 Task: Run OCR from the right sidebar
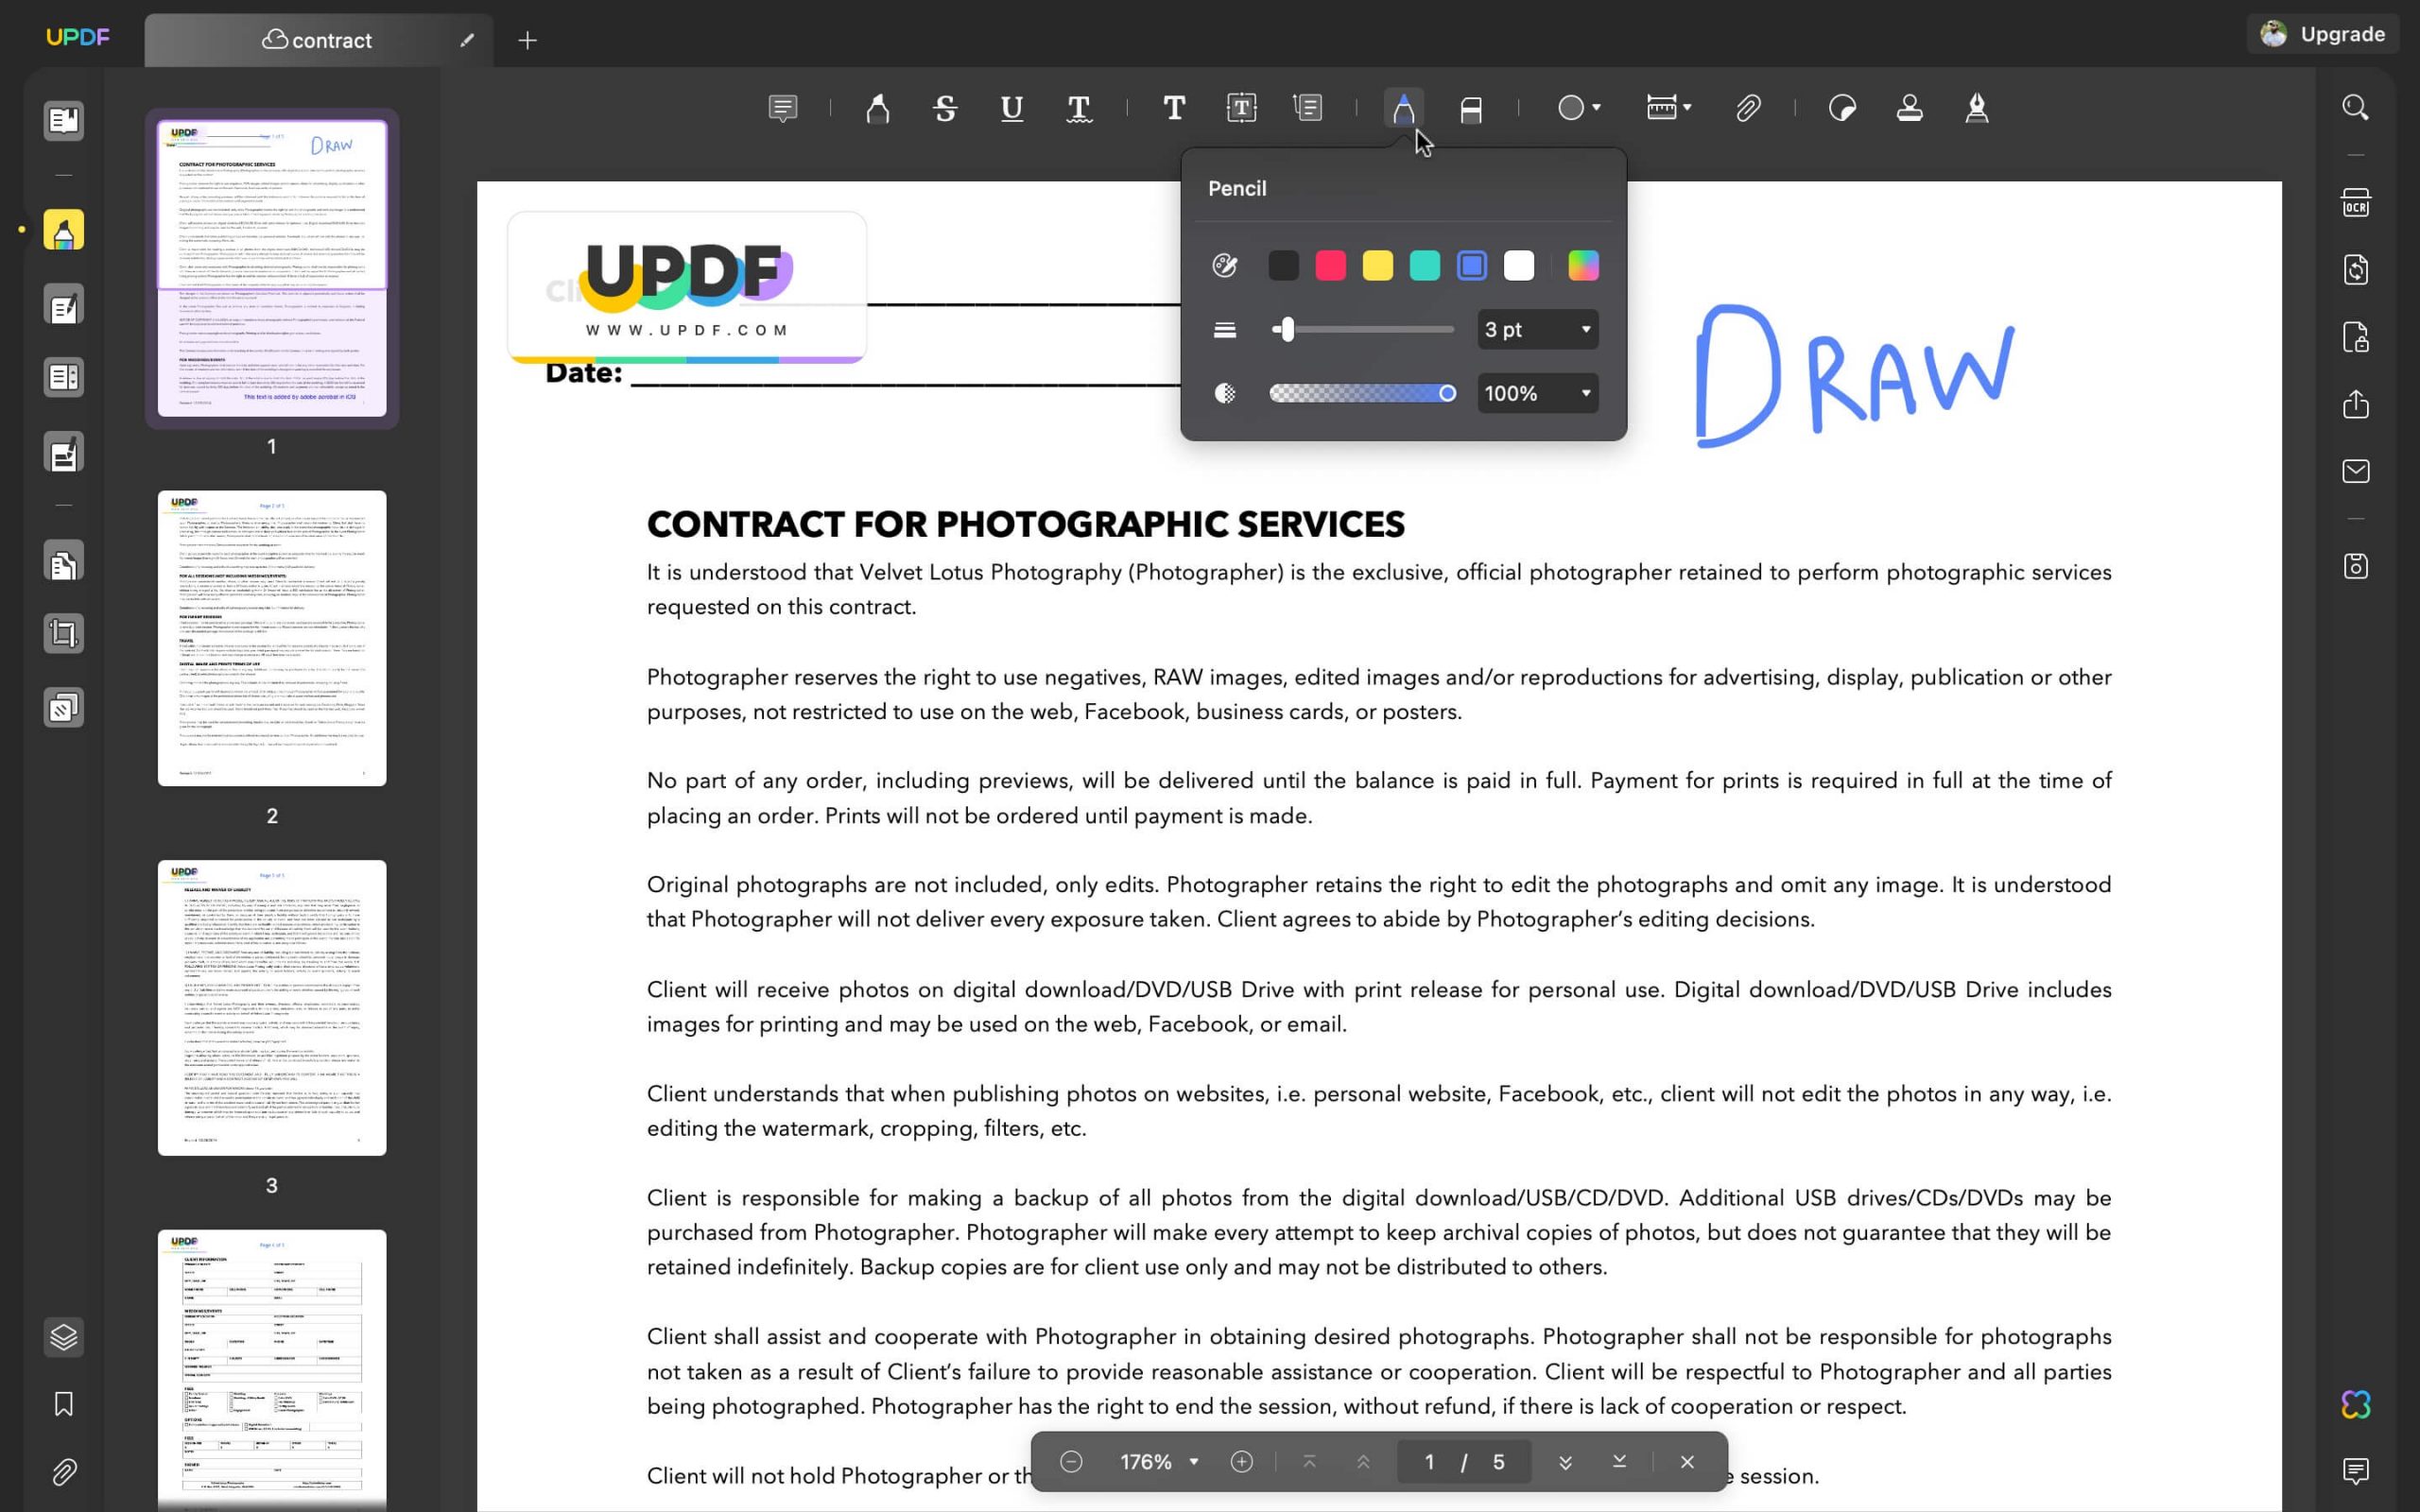point(2356,201)
